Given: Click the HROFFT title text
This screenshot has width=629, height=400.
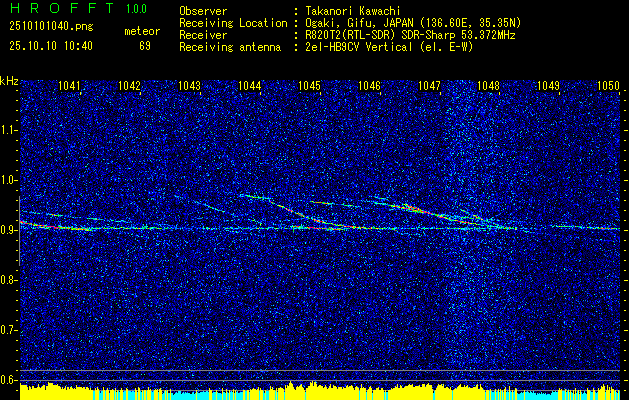Looking at the screenshot, I should 62,8.
